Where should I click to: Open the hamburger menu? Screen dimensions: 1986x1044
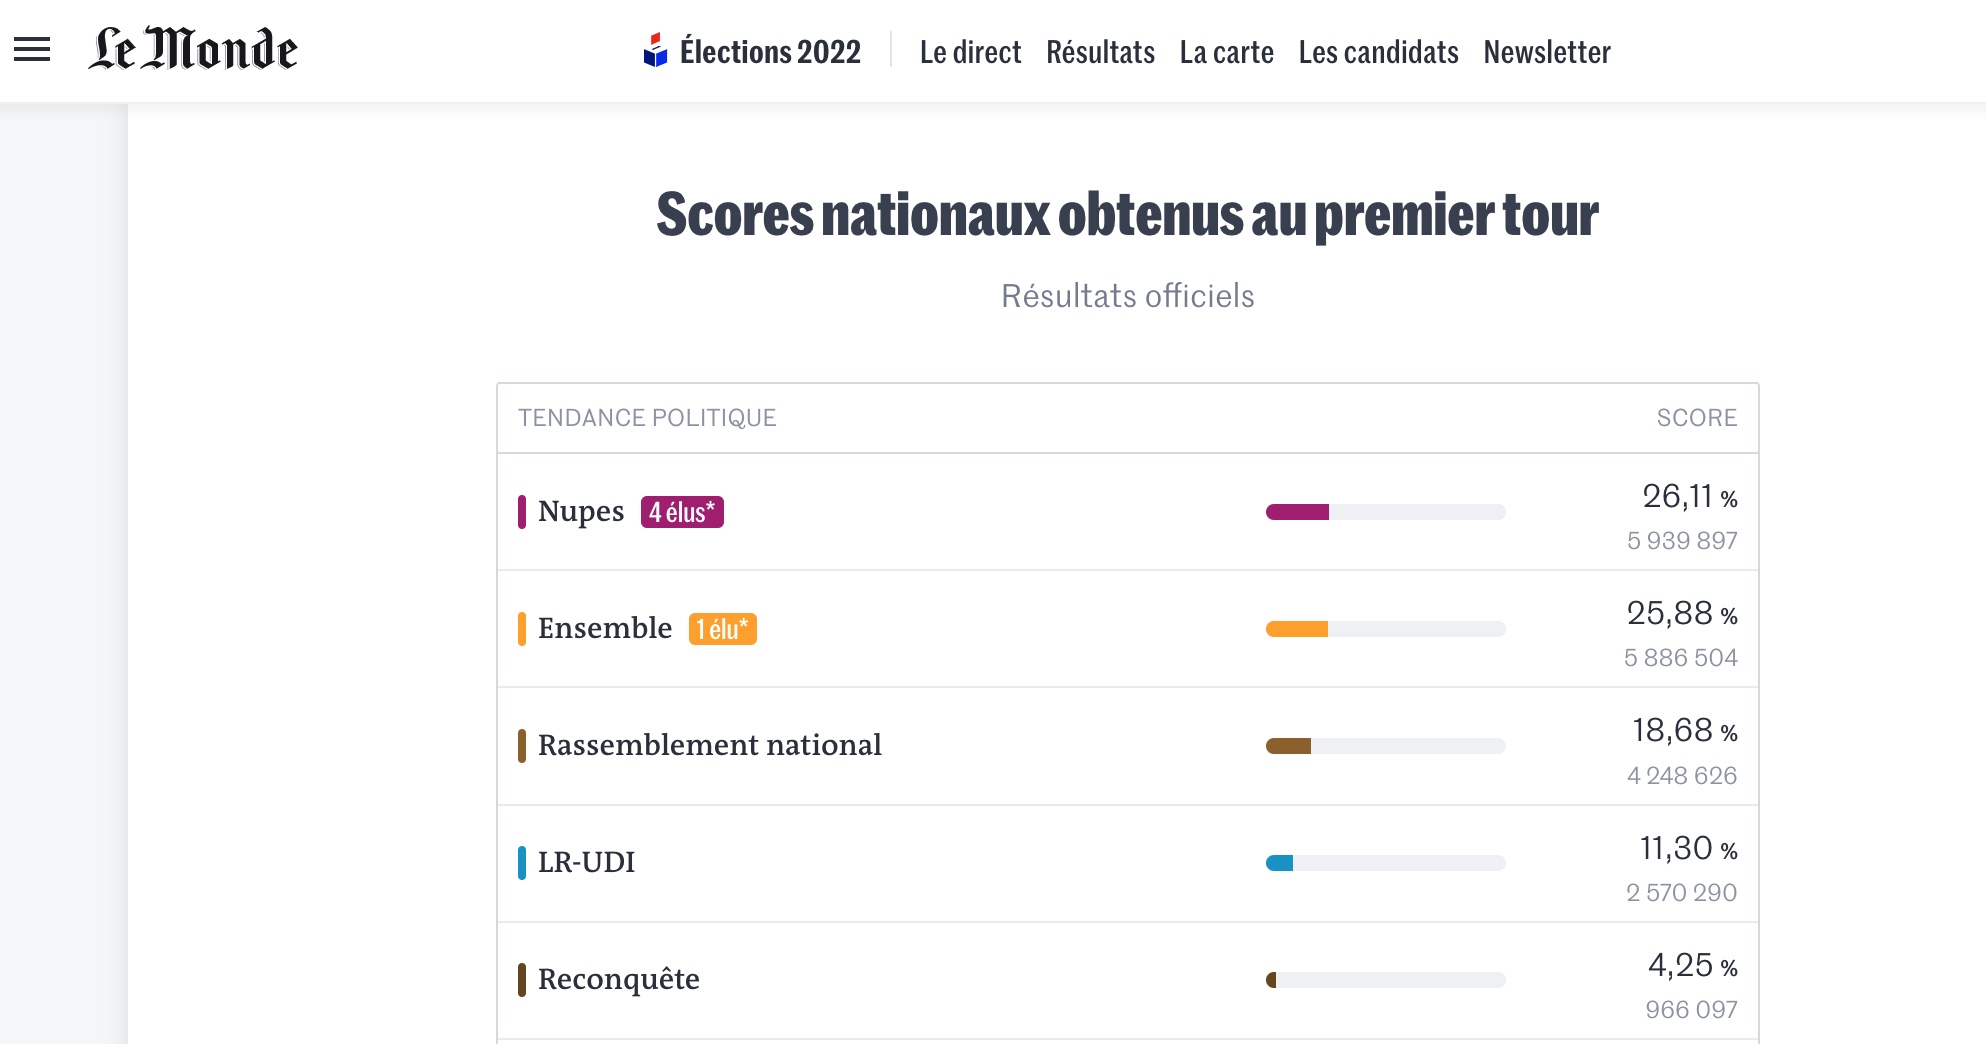point(32,49)
